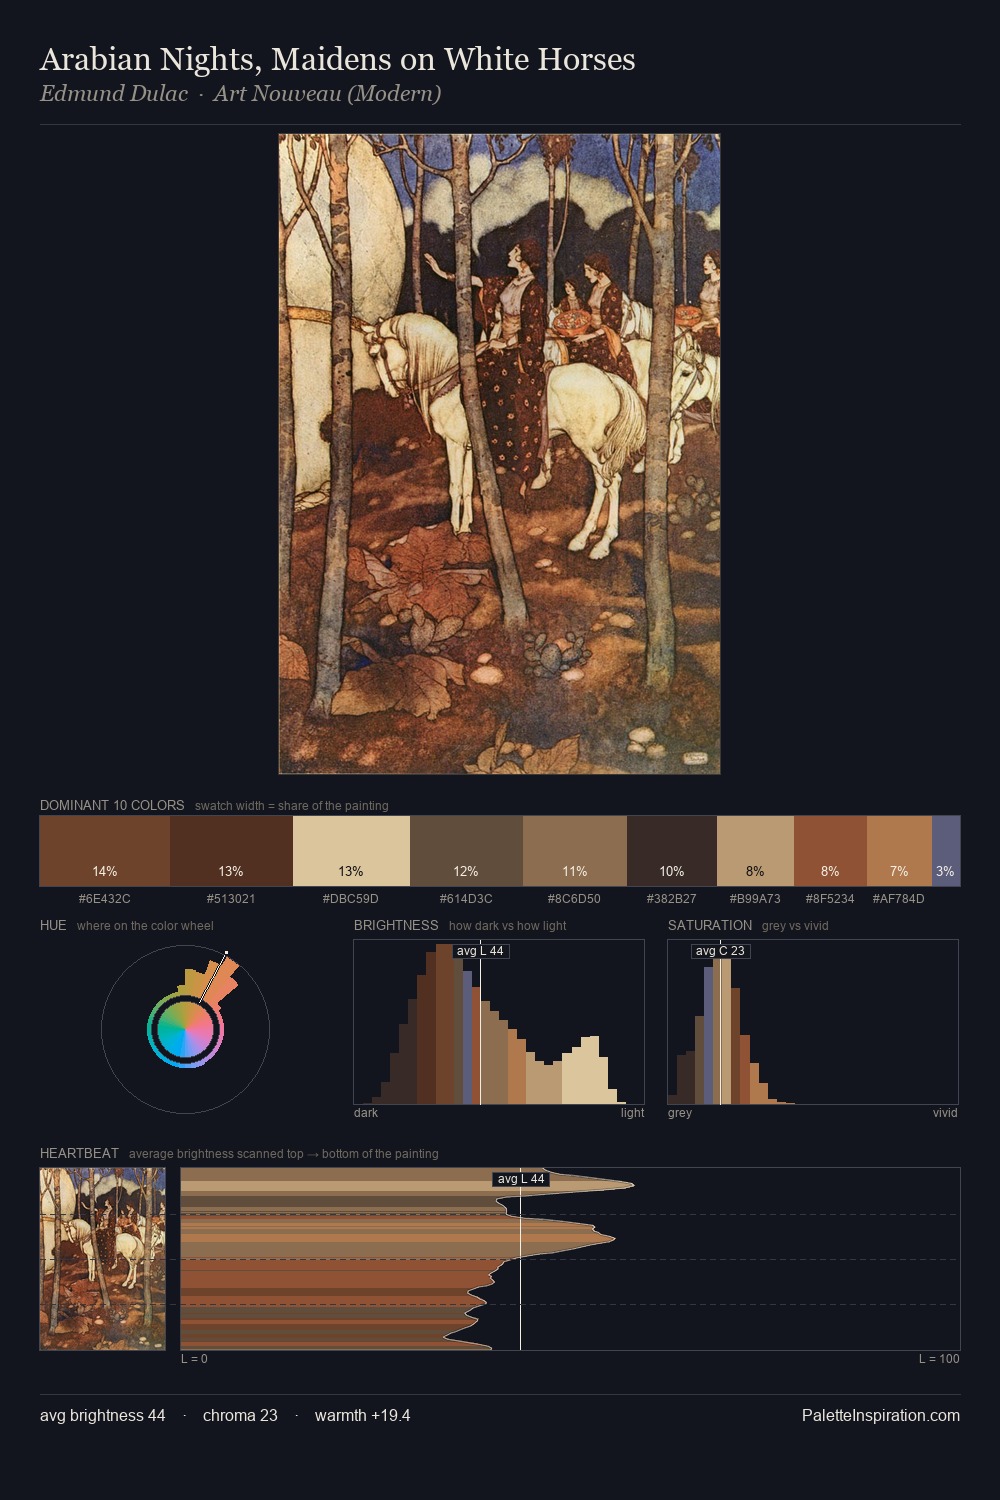Screen dimensions: 1000x1500
Task: Click the style 'Art Nouveau (Modern)'
Action: coord(327,94)
